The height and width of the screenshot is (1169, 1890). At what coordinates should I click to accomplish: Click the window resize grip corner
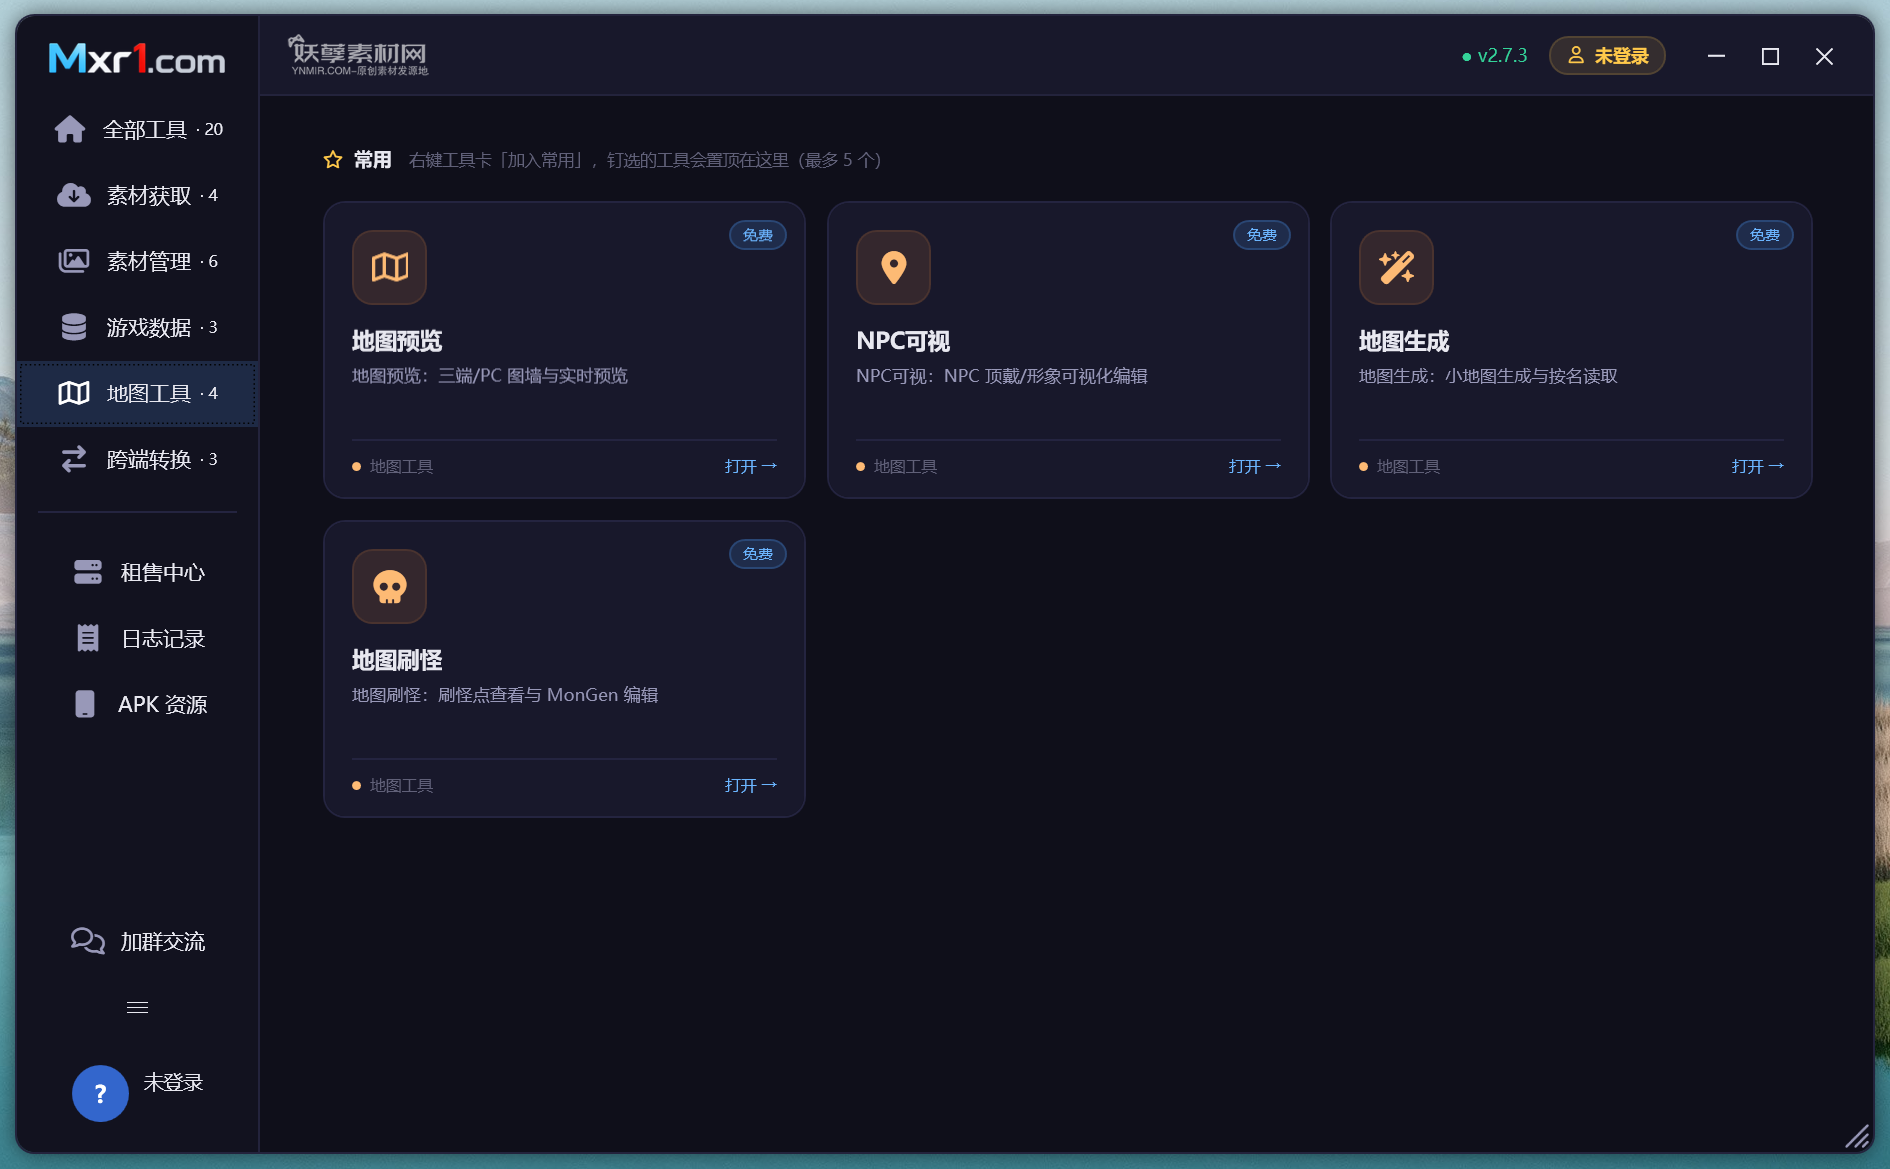pos(1857,1137)
